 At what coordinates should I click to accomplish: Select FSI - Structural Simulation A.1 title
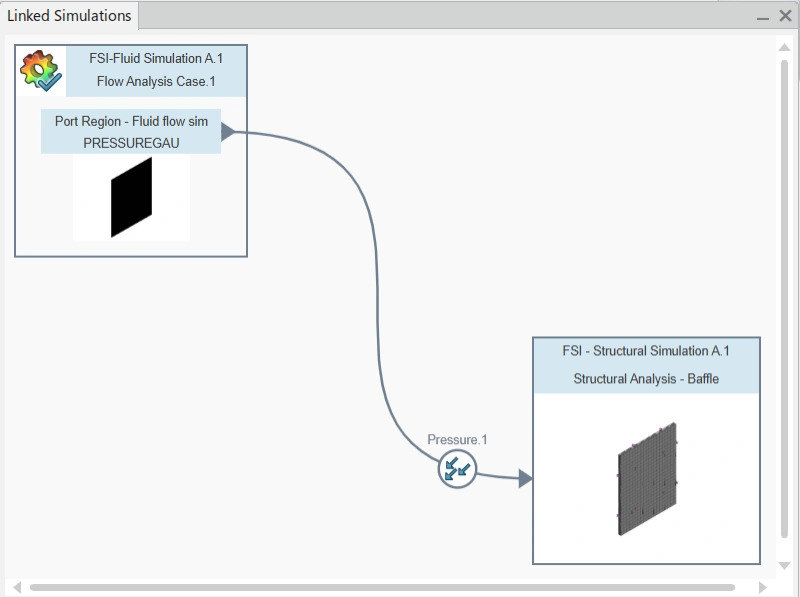tap(646, 351)
